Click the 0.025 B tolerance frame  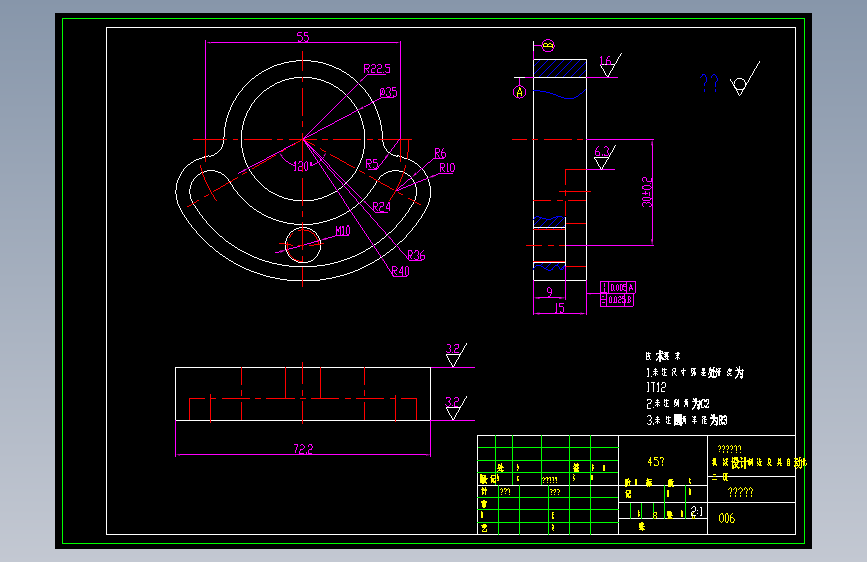tap(617, 300)
